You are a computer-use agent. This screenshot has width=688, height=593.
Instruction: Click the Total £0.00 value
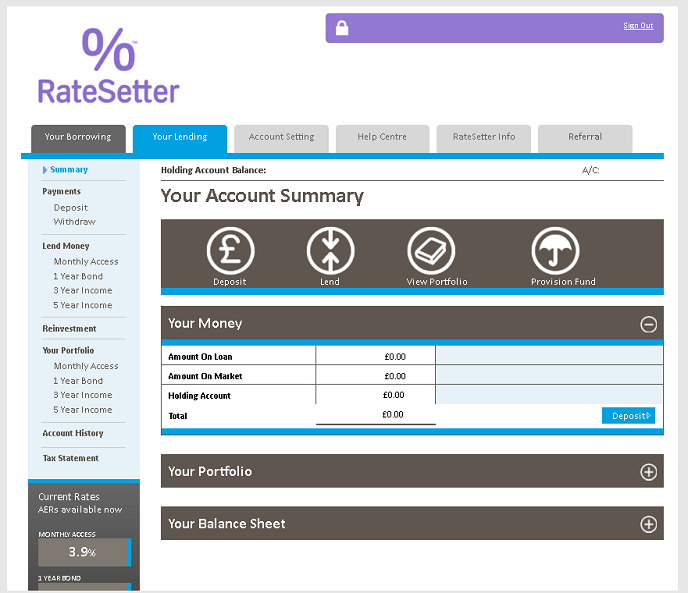[x=393, y=414]
